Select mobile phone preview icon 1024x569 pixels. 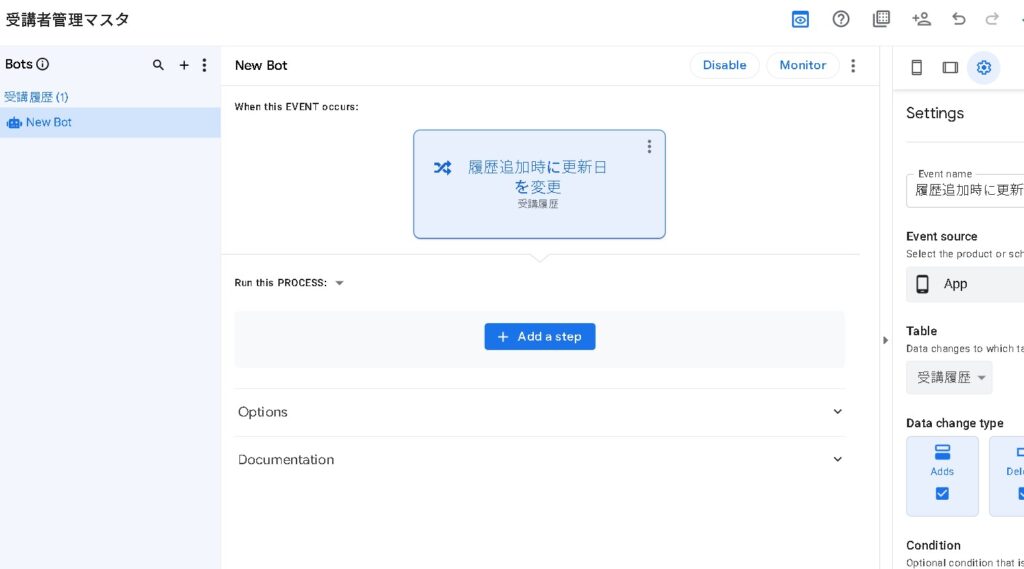pos(916,67)
